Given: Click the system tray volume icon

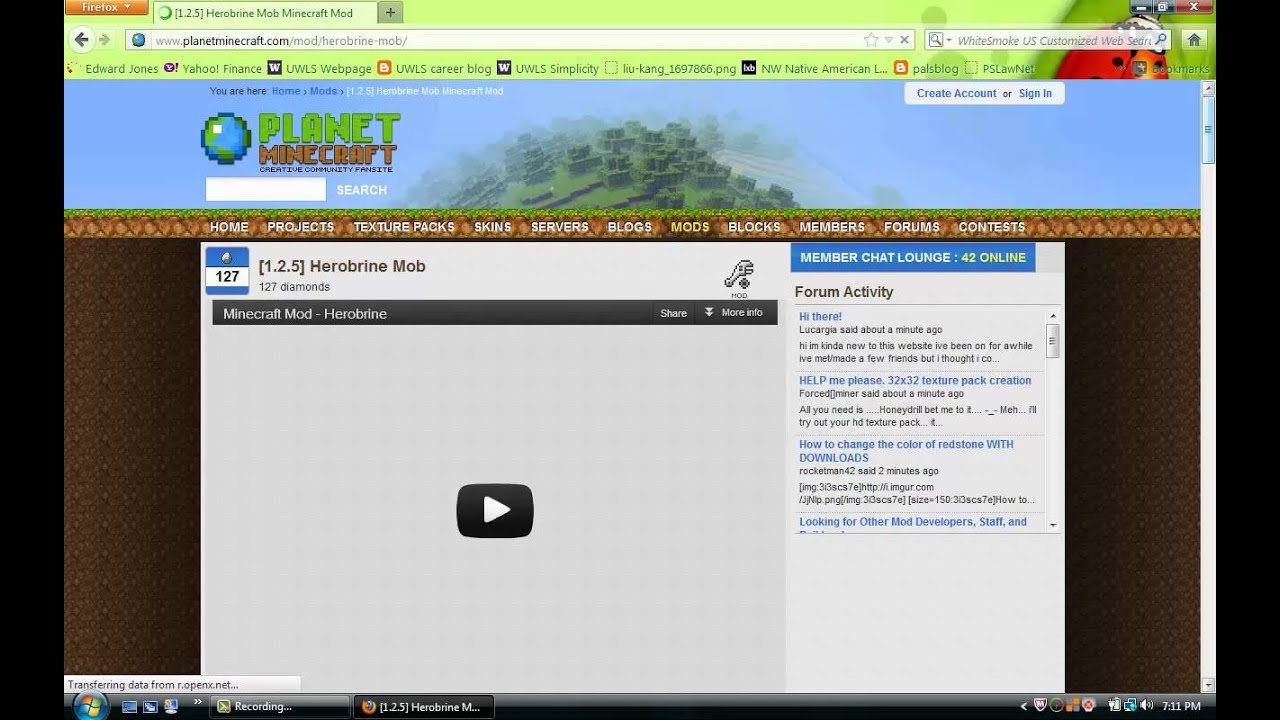Looking at the screenshot, I should click(x=1146, y=706).
